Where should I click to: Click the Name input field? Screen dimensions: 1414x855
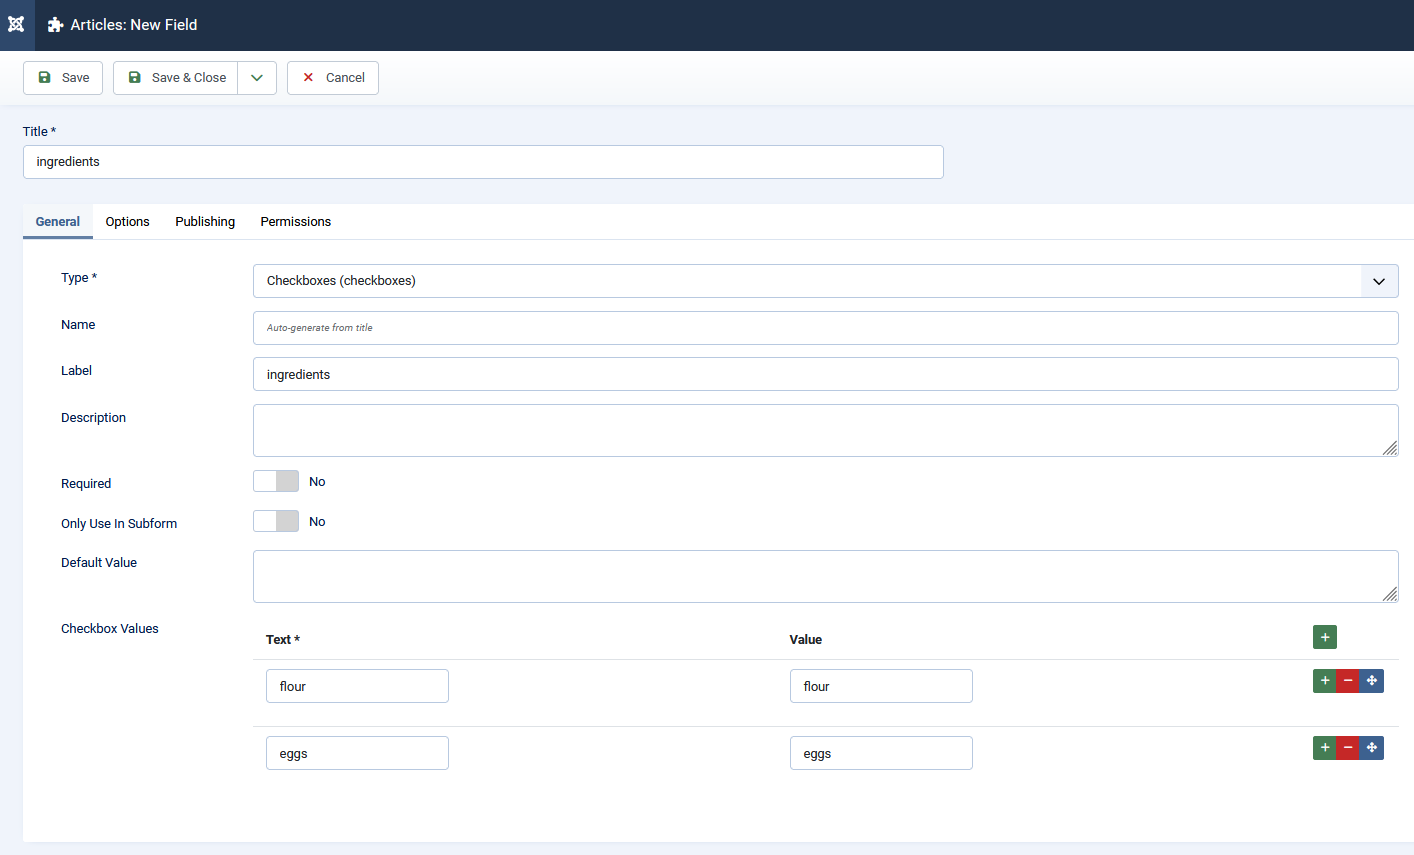[826, 328]
